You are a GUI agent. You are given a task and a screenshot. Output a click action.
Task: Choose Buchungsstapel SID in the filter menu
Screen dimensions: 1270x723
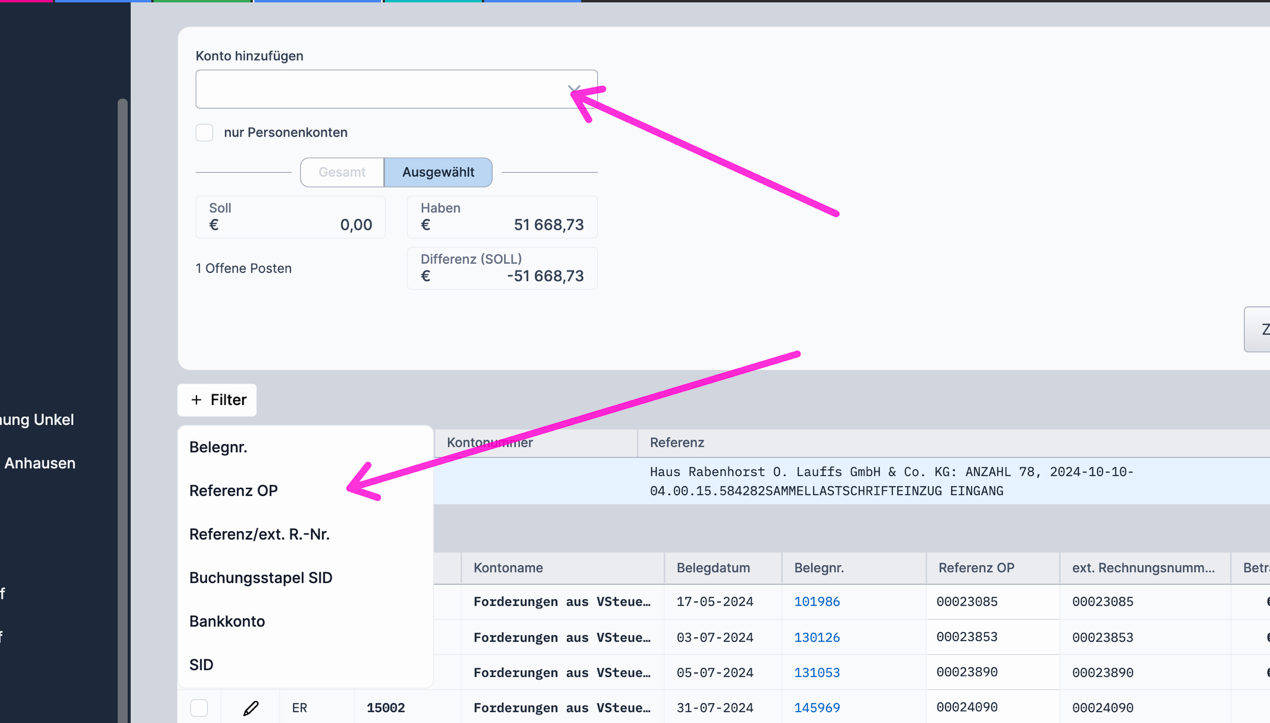tap(261, 578)
